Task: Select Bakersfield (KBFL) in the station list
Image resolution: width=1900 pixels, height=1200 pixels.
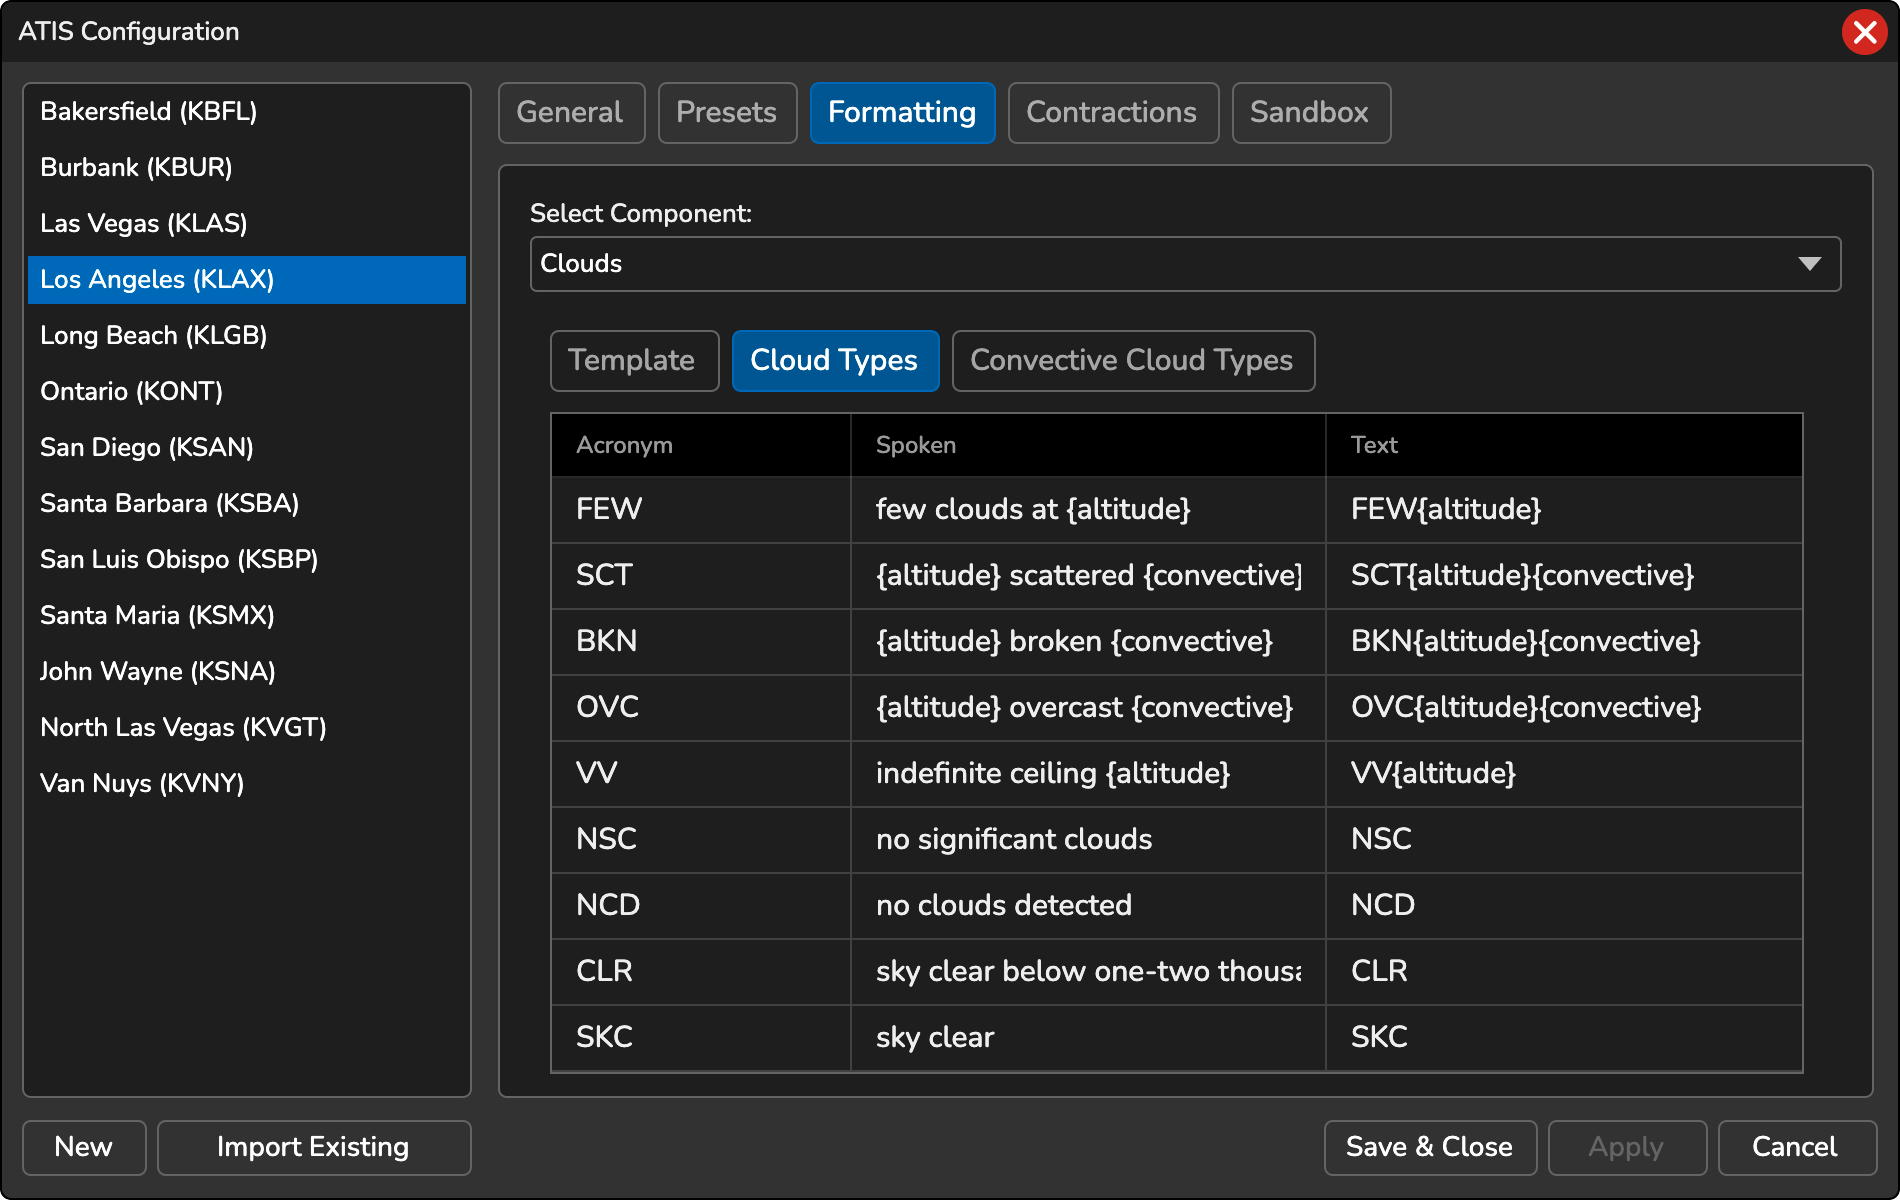Action: point(247,112)
